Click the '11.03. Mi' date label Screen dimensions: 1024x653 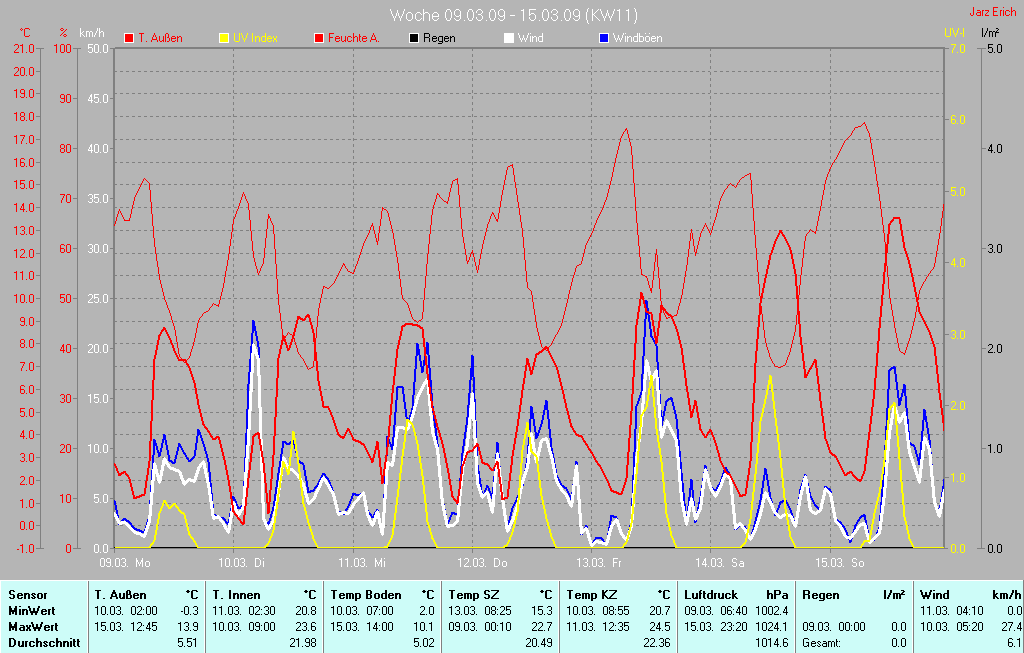coord(362,562)
